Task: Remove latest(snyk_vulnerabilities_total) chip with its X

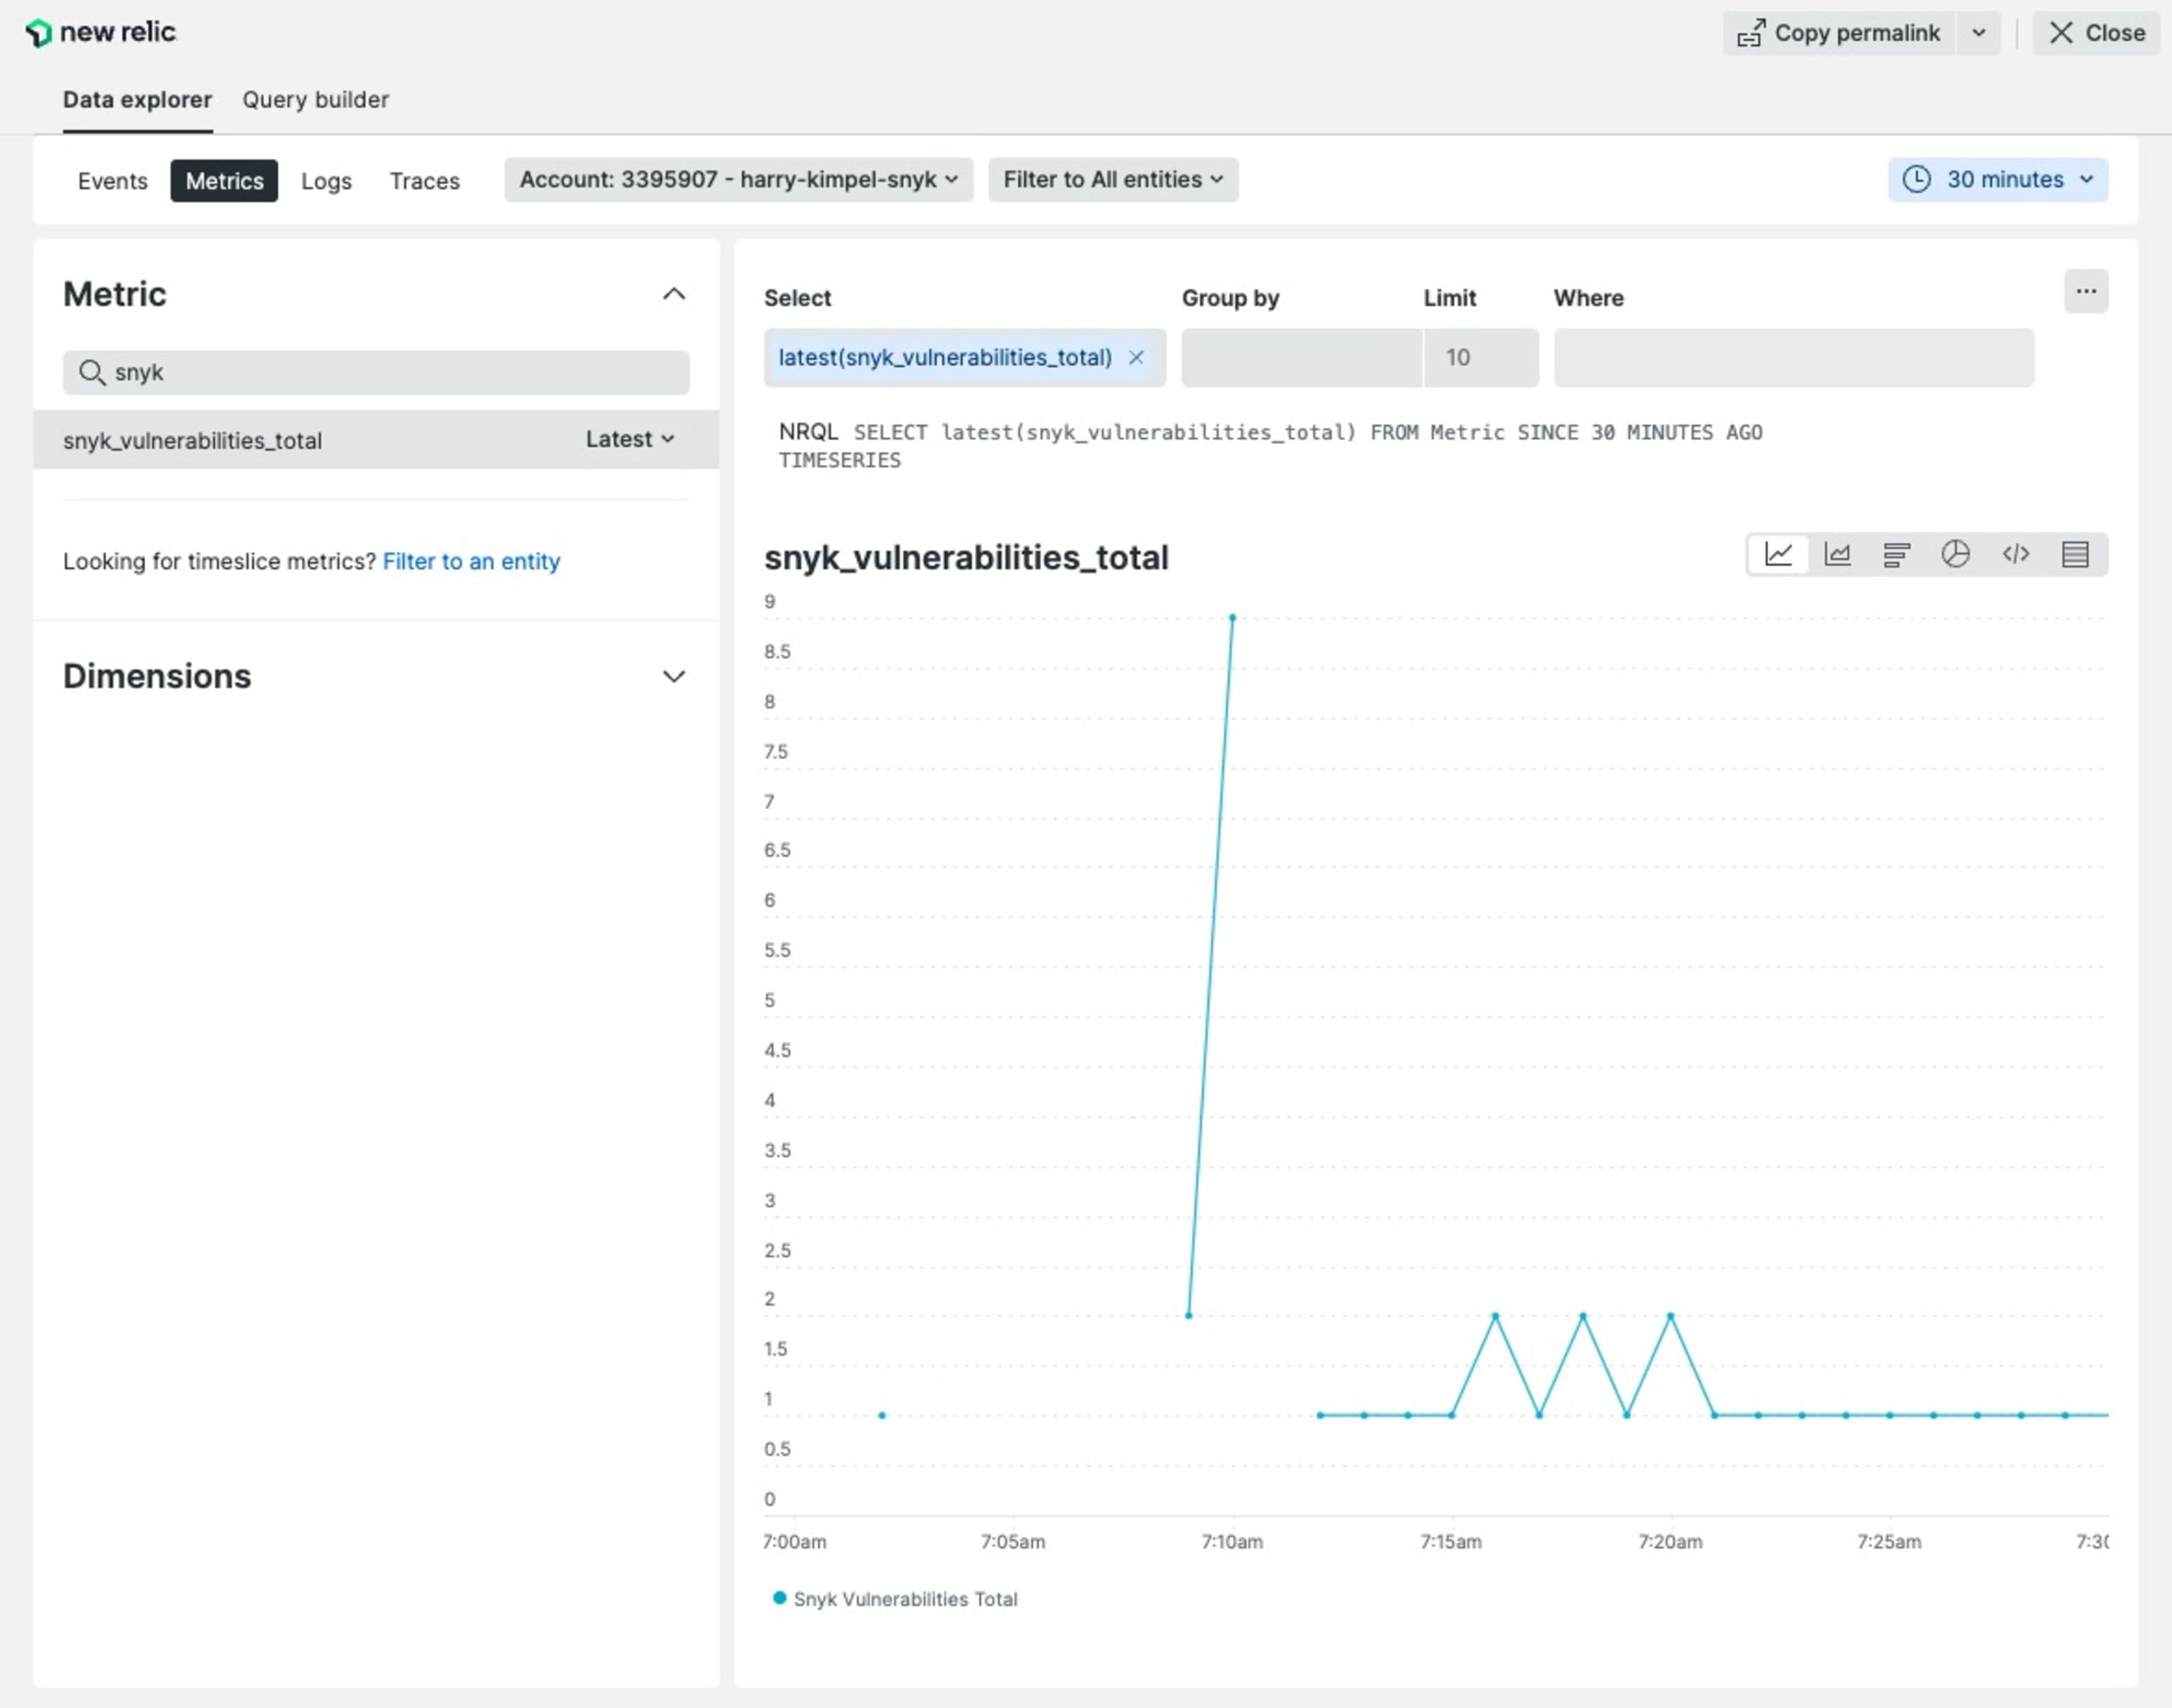Action: pyautogui.click(x=1136, y=357)
